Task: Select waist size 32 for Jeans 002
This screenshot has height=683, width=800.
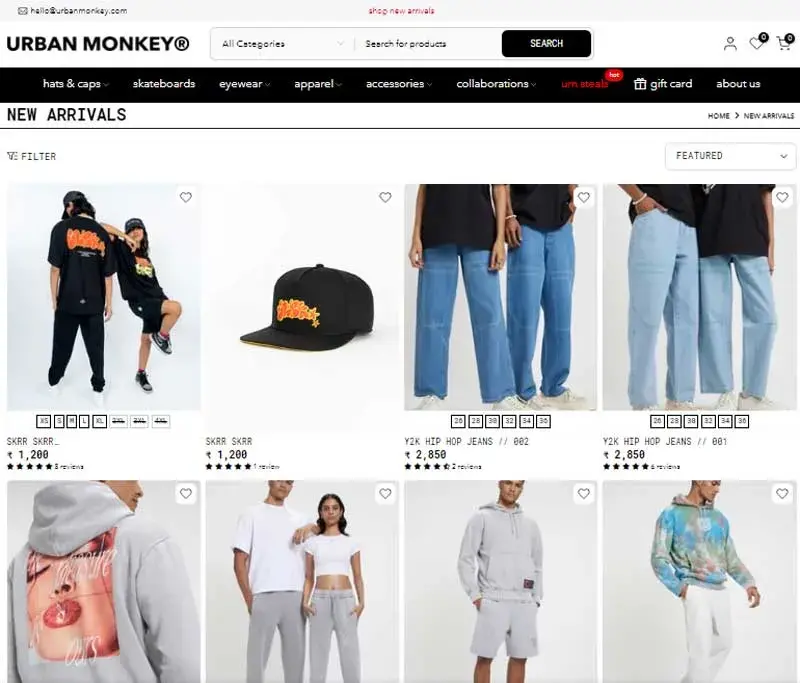Action: tap(509, 421)
